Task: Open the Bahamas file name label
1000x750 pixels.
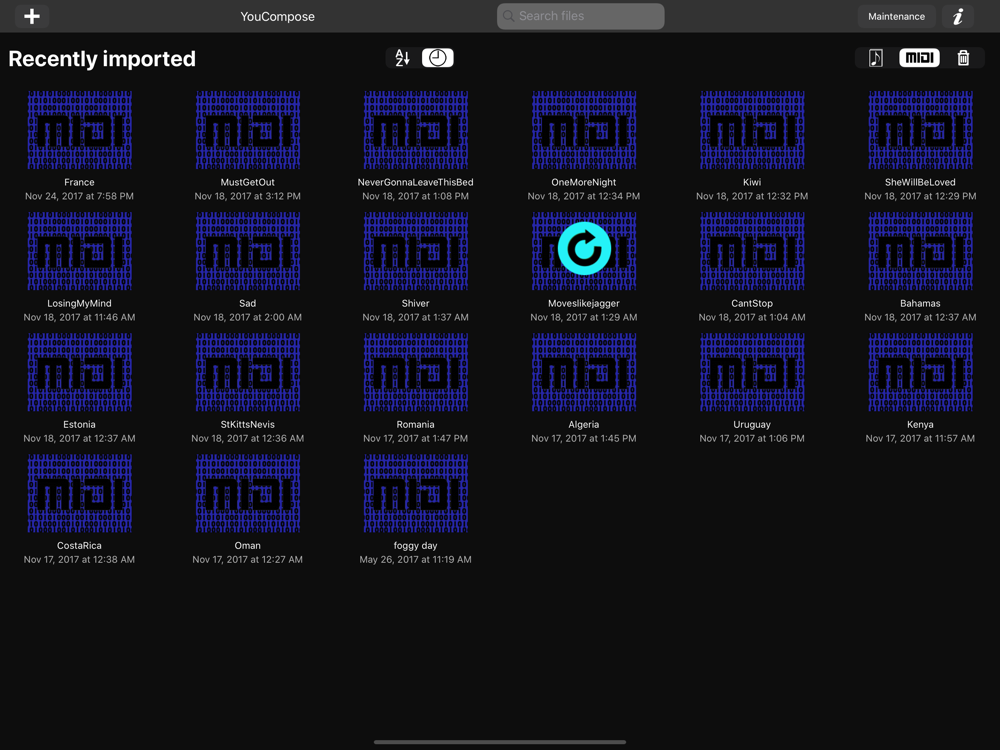Action: click(920, 303)
